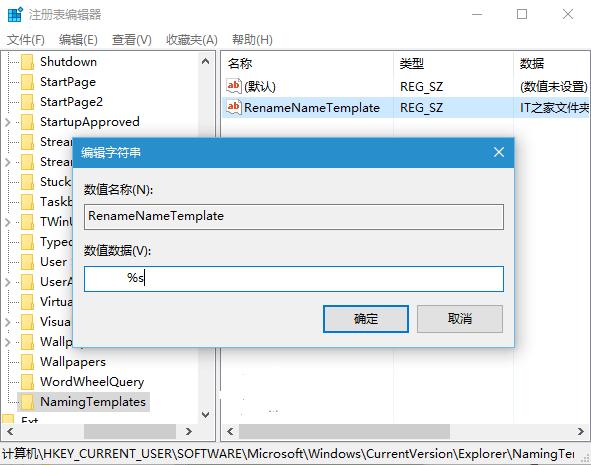
Task: Select the User folder icon
Action: (x=28, y=262)
